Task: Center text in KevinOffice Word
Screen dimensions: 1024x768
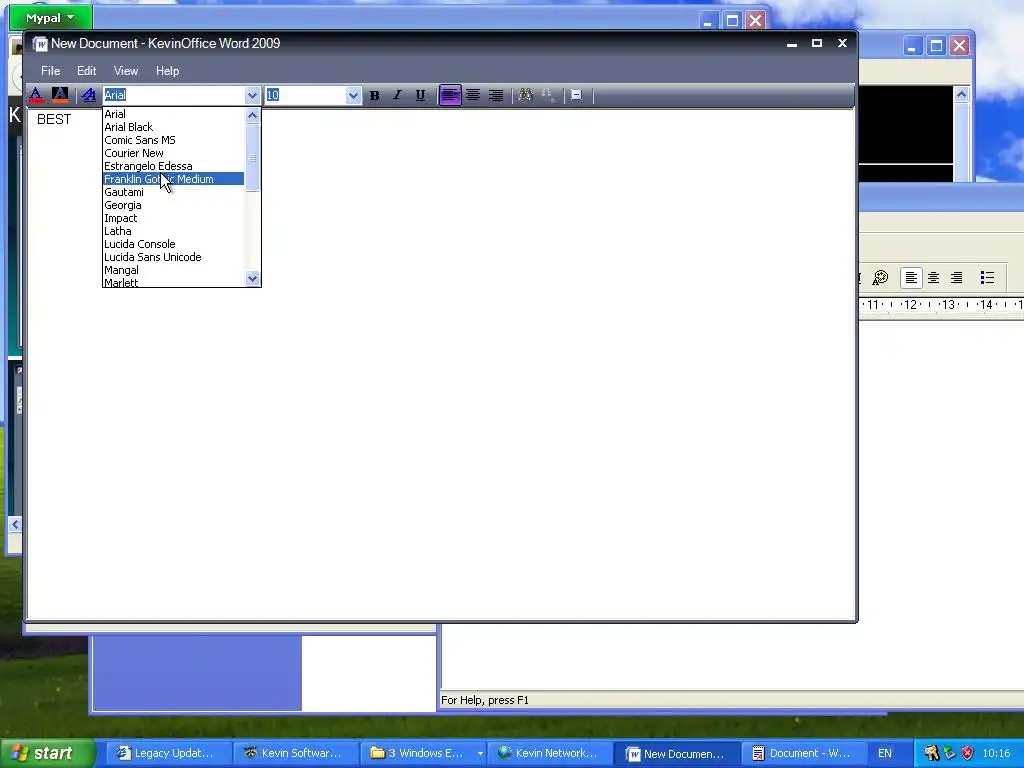Action: [473, 95]
